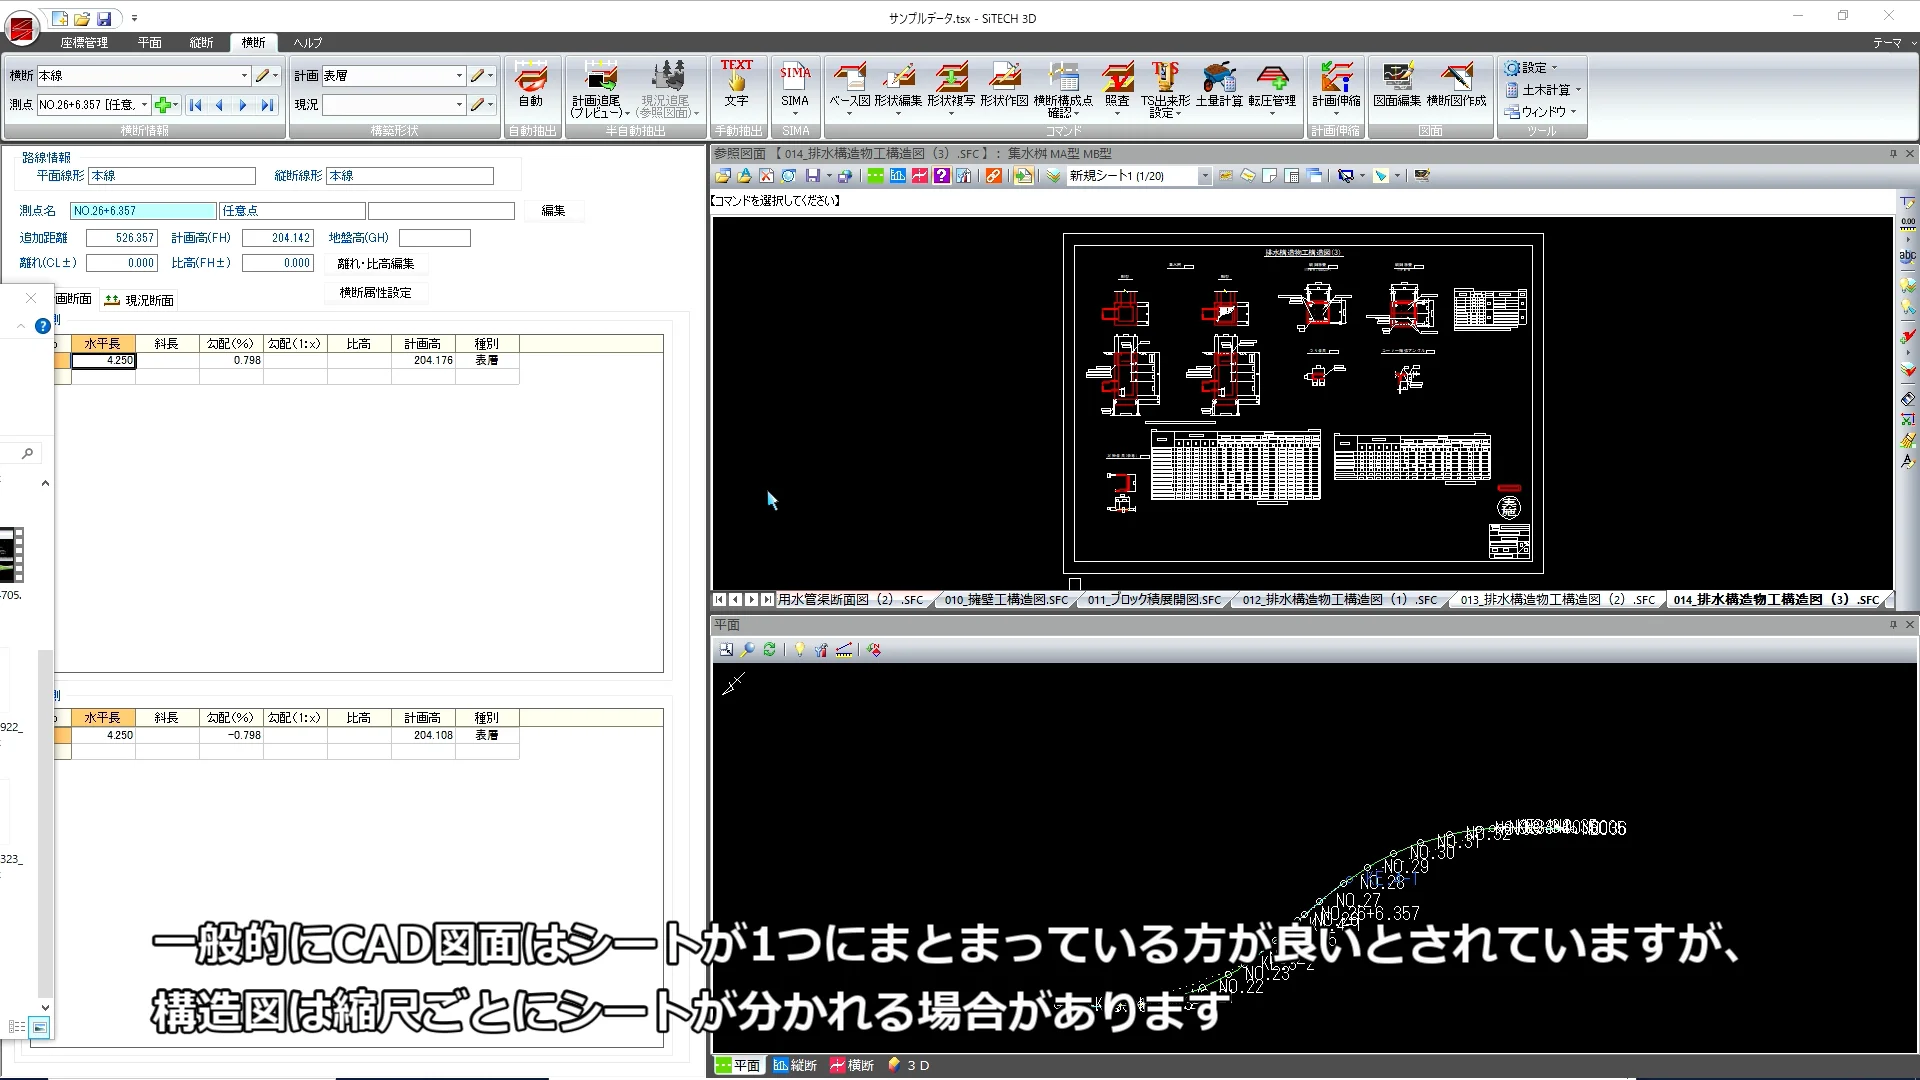This screenshot has width=1920, height=1080.
Task: Click the 編集 button in 路線情報
Action: click(555, 210)
